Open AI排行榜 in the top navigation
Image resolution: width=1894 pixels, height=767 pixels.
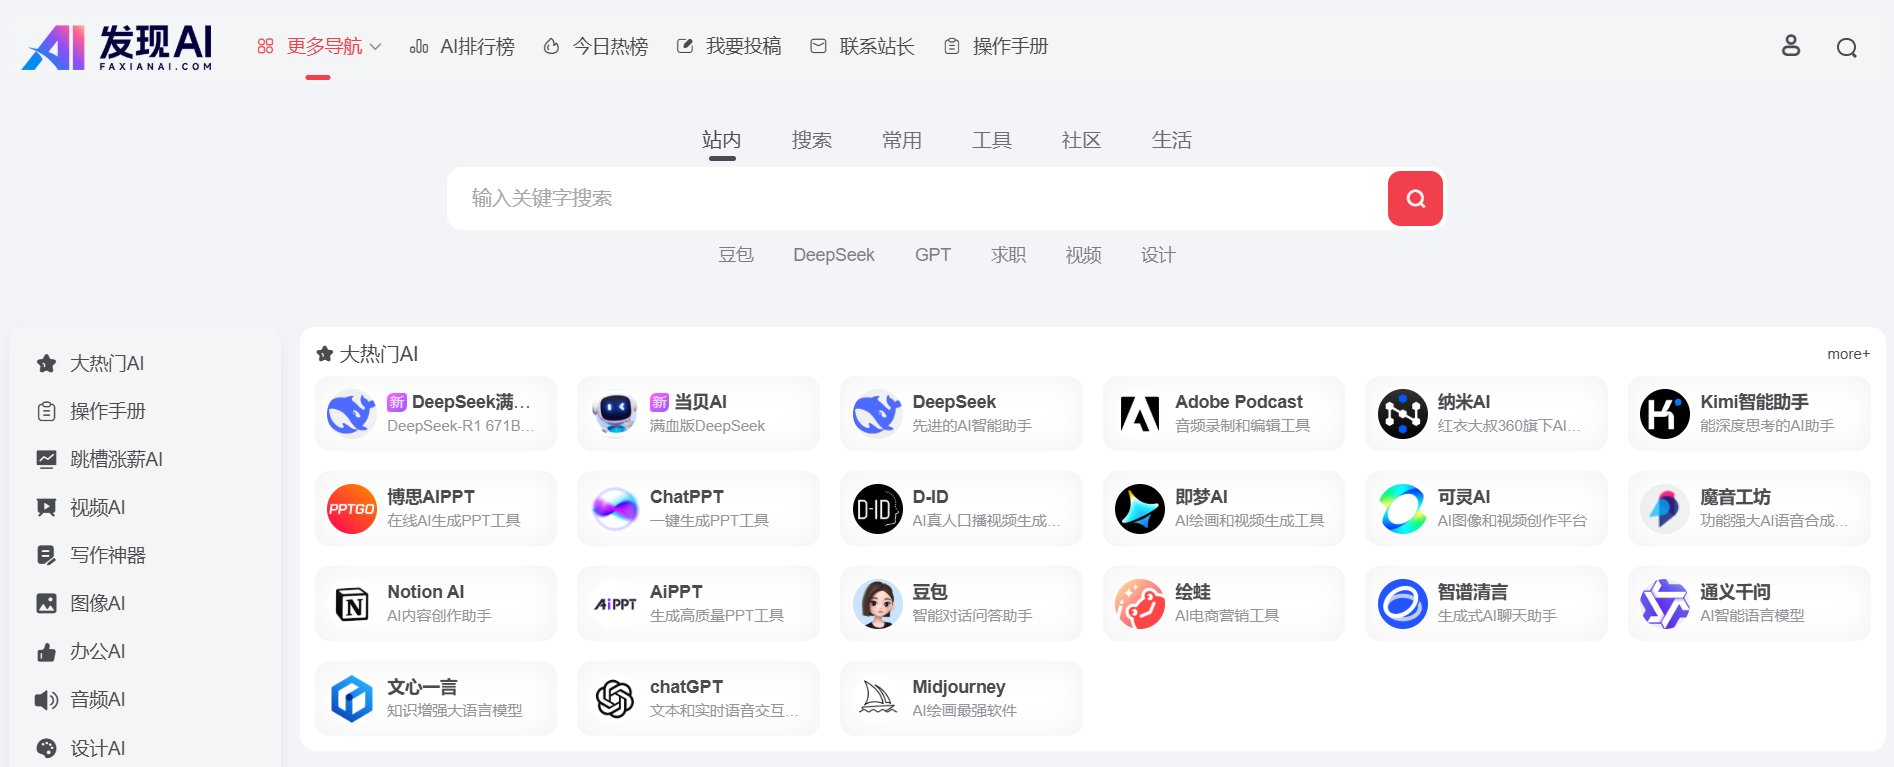click(462, 46)
